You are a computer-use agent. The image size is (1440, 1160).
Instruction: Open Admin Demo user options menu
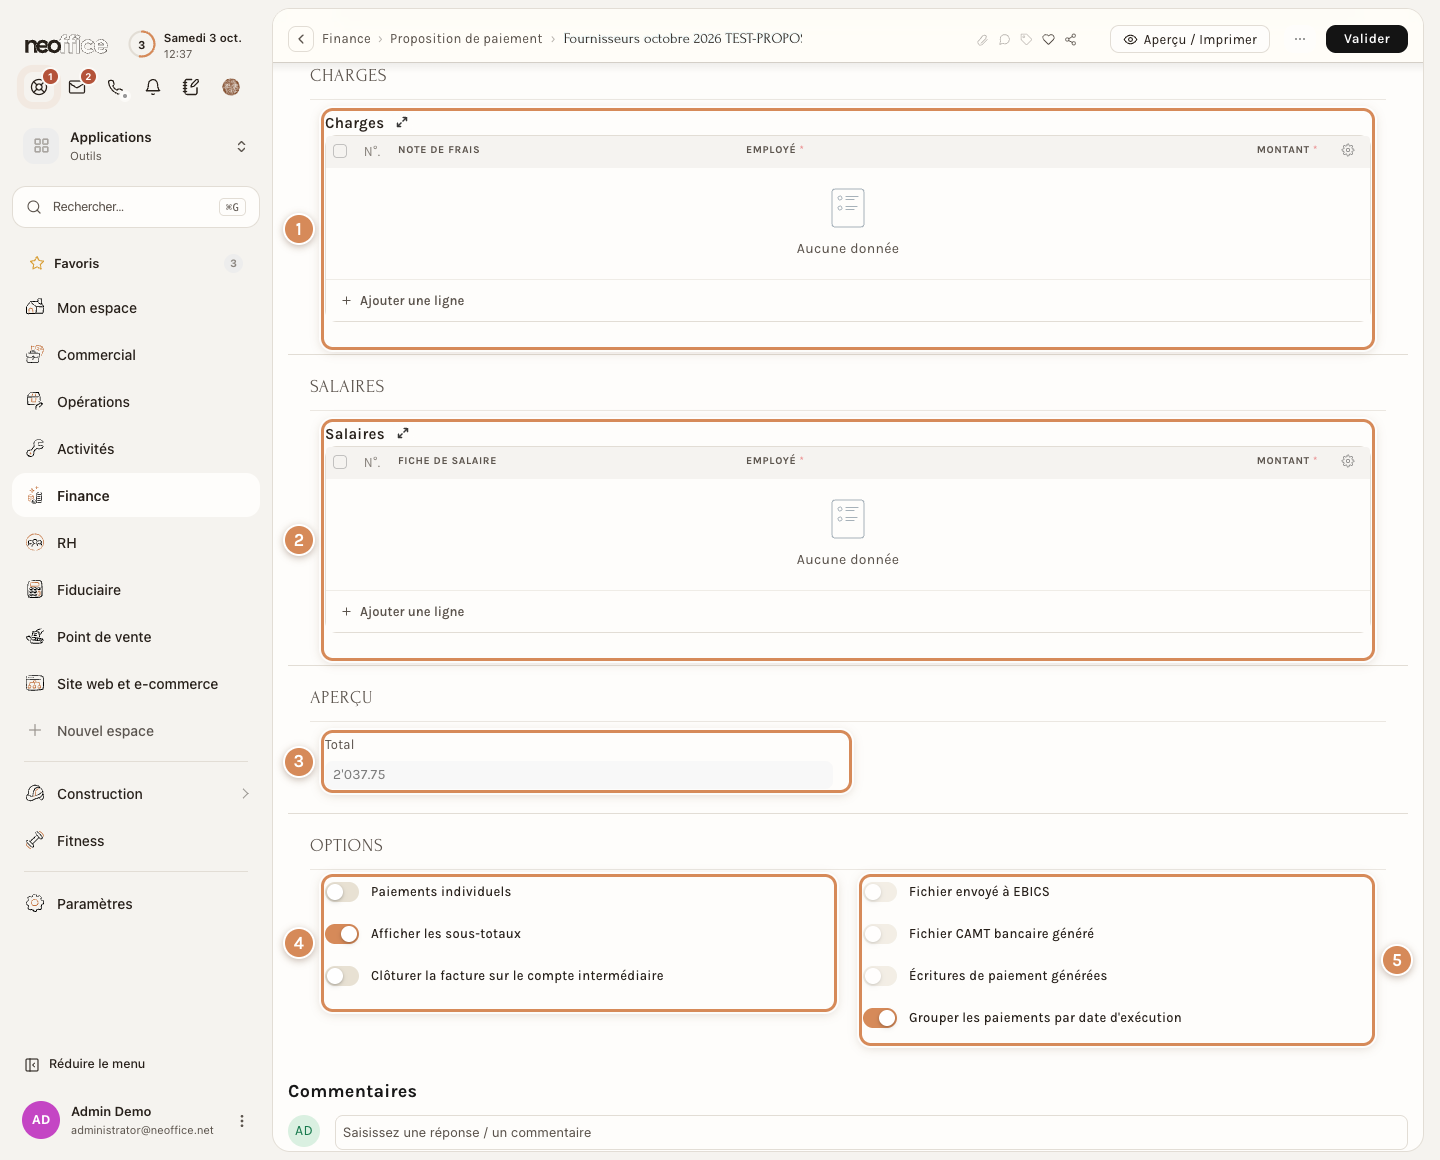pyautogui.click(x=242, y=1121)
